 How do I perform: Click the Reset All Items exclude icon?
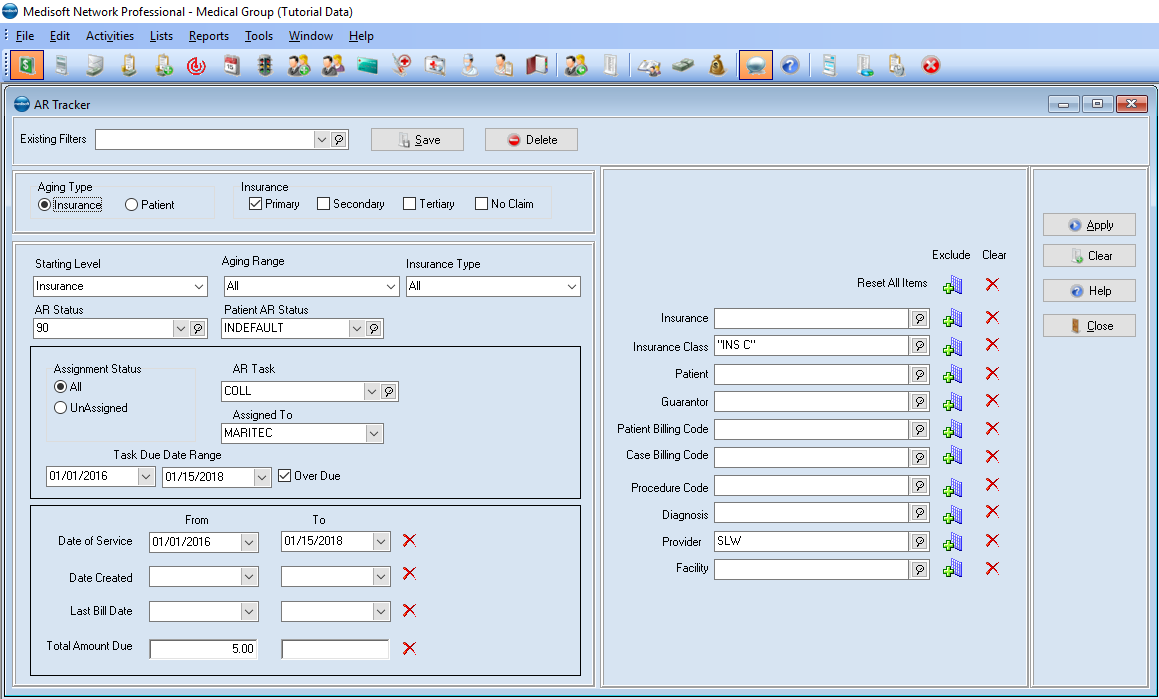953,284
